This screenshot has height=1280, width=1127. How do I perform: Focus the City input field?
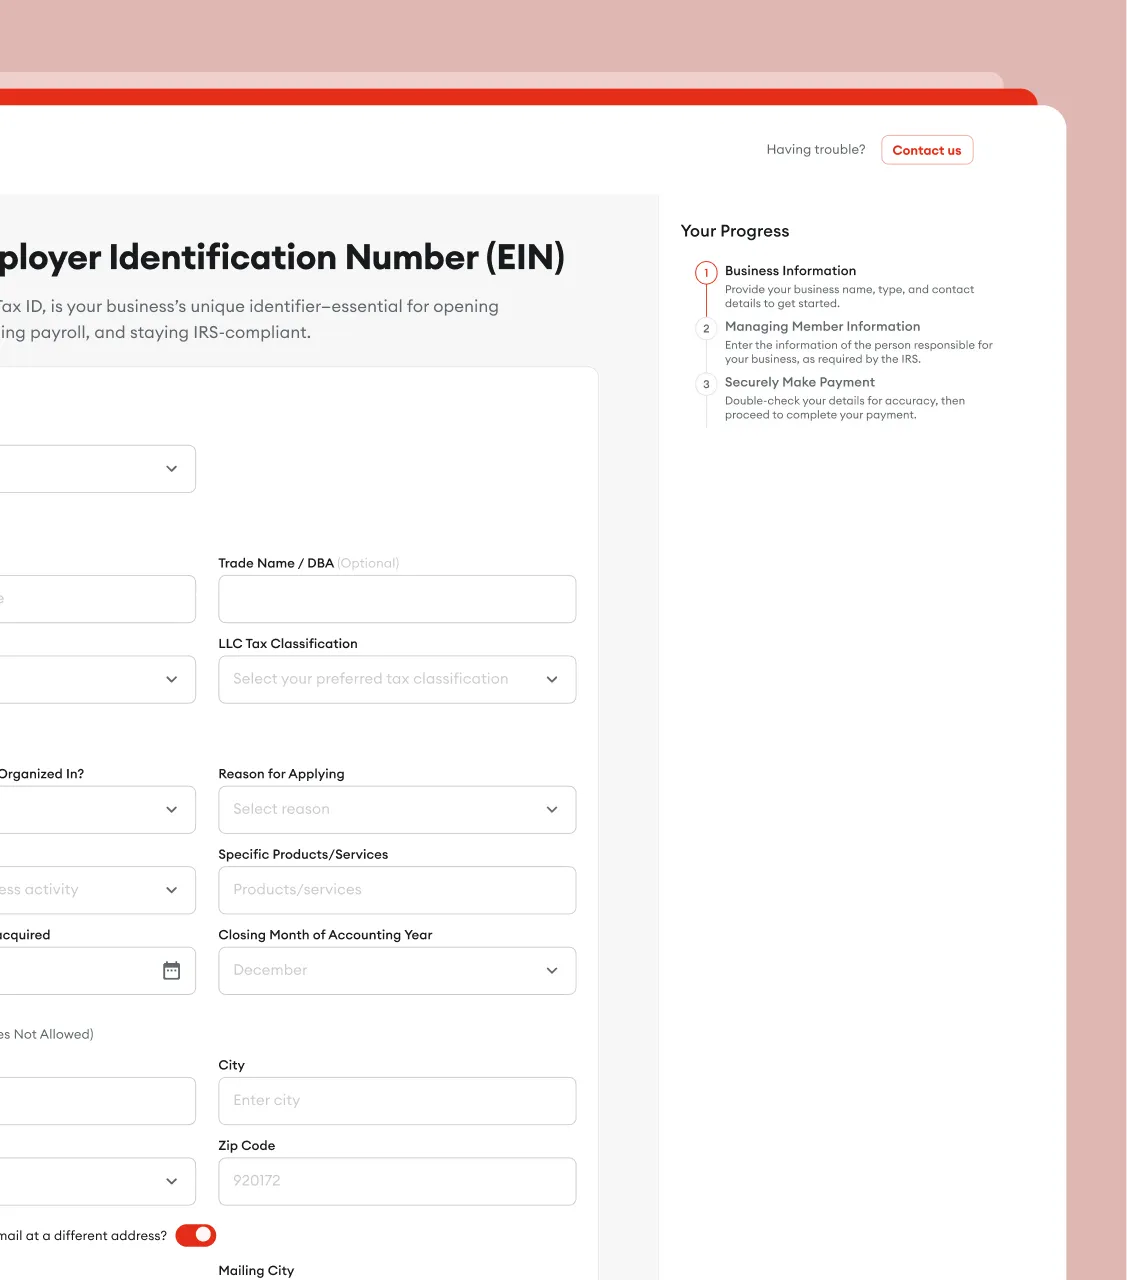coord(397,1101)
